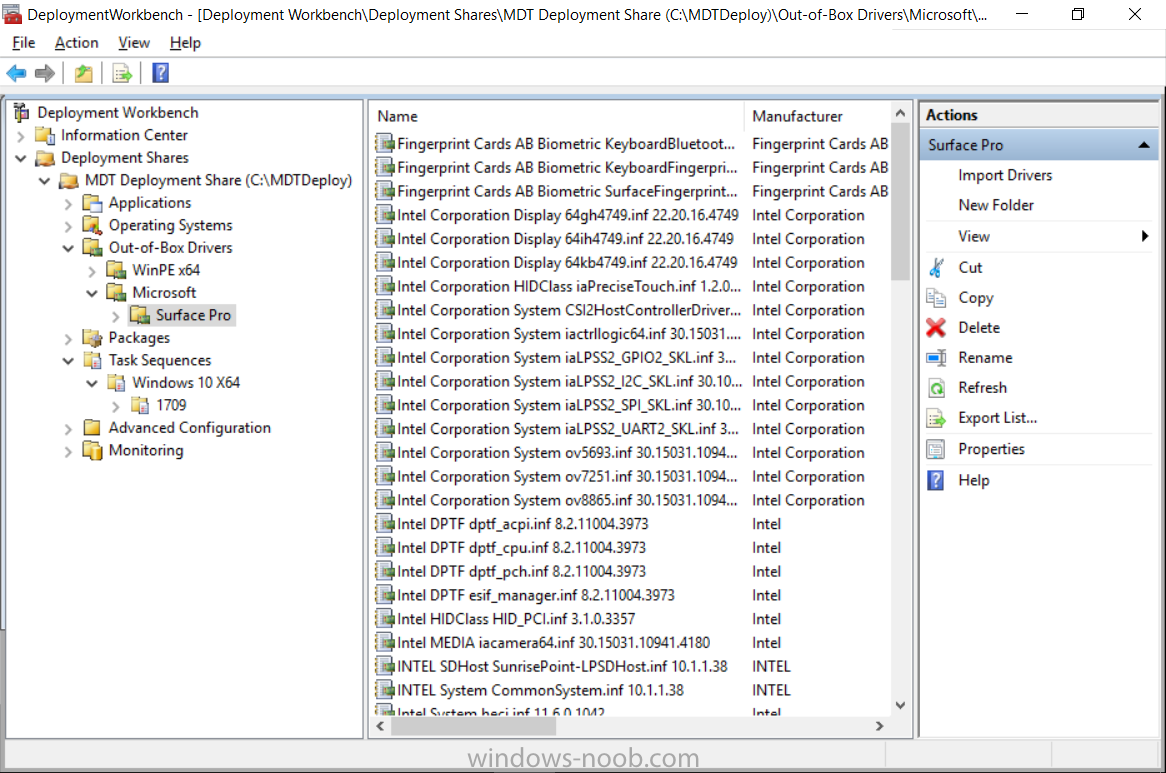This screenshot has width=1166, height=773.
Task: Open the Help menu in menu bar
Action: coord(185,43)
